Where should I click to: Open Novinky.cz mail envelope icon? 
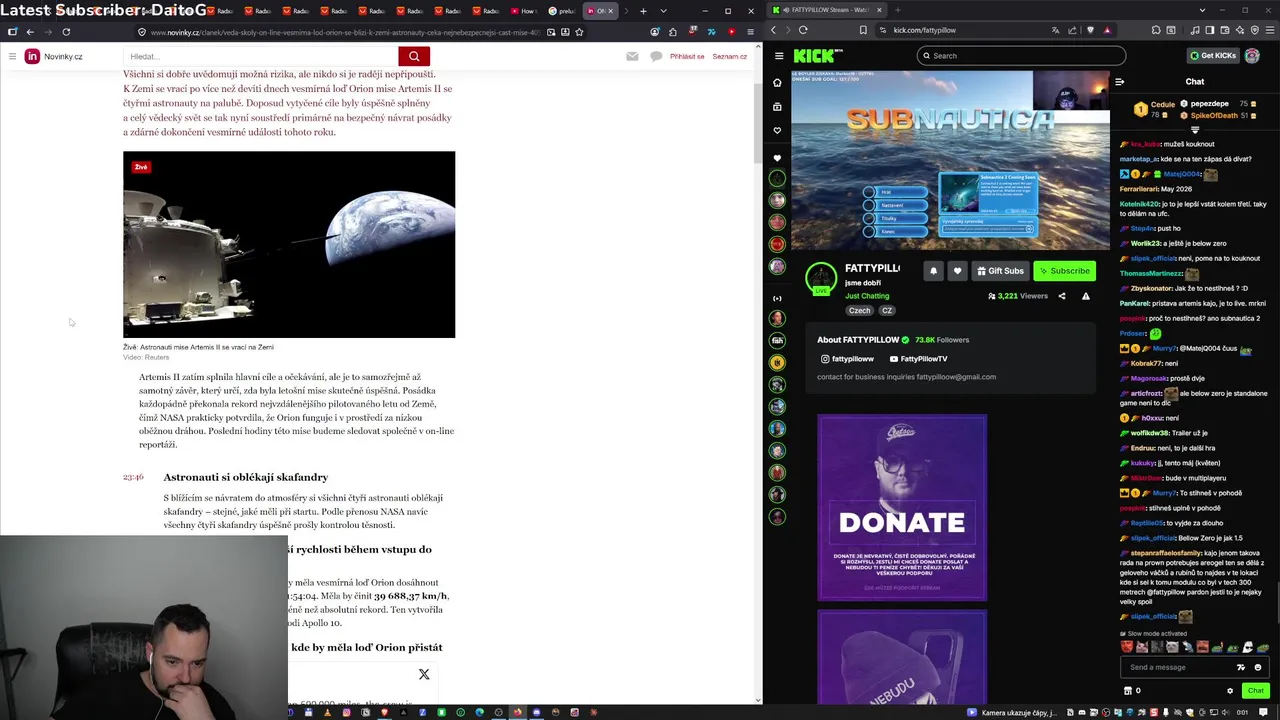pyautogui.click(x=632, y=56)
